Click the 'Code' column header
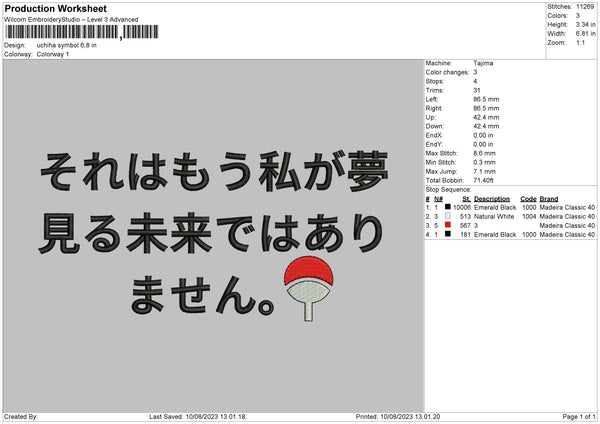 528,199
